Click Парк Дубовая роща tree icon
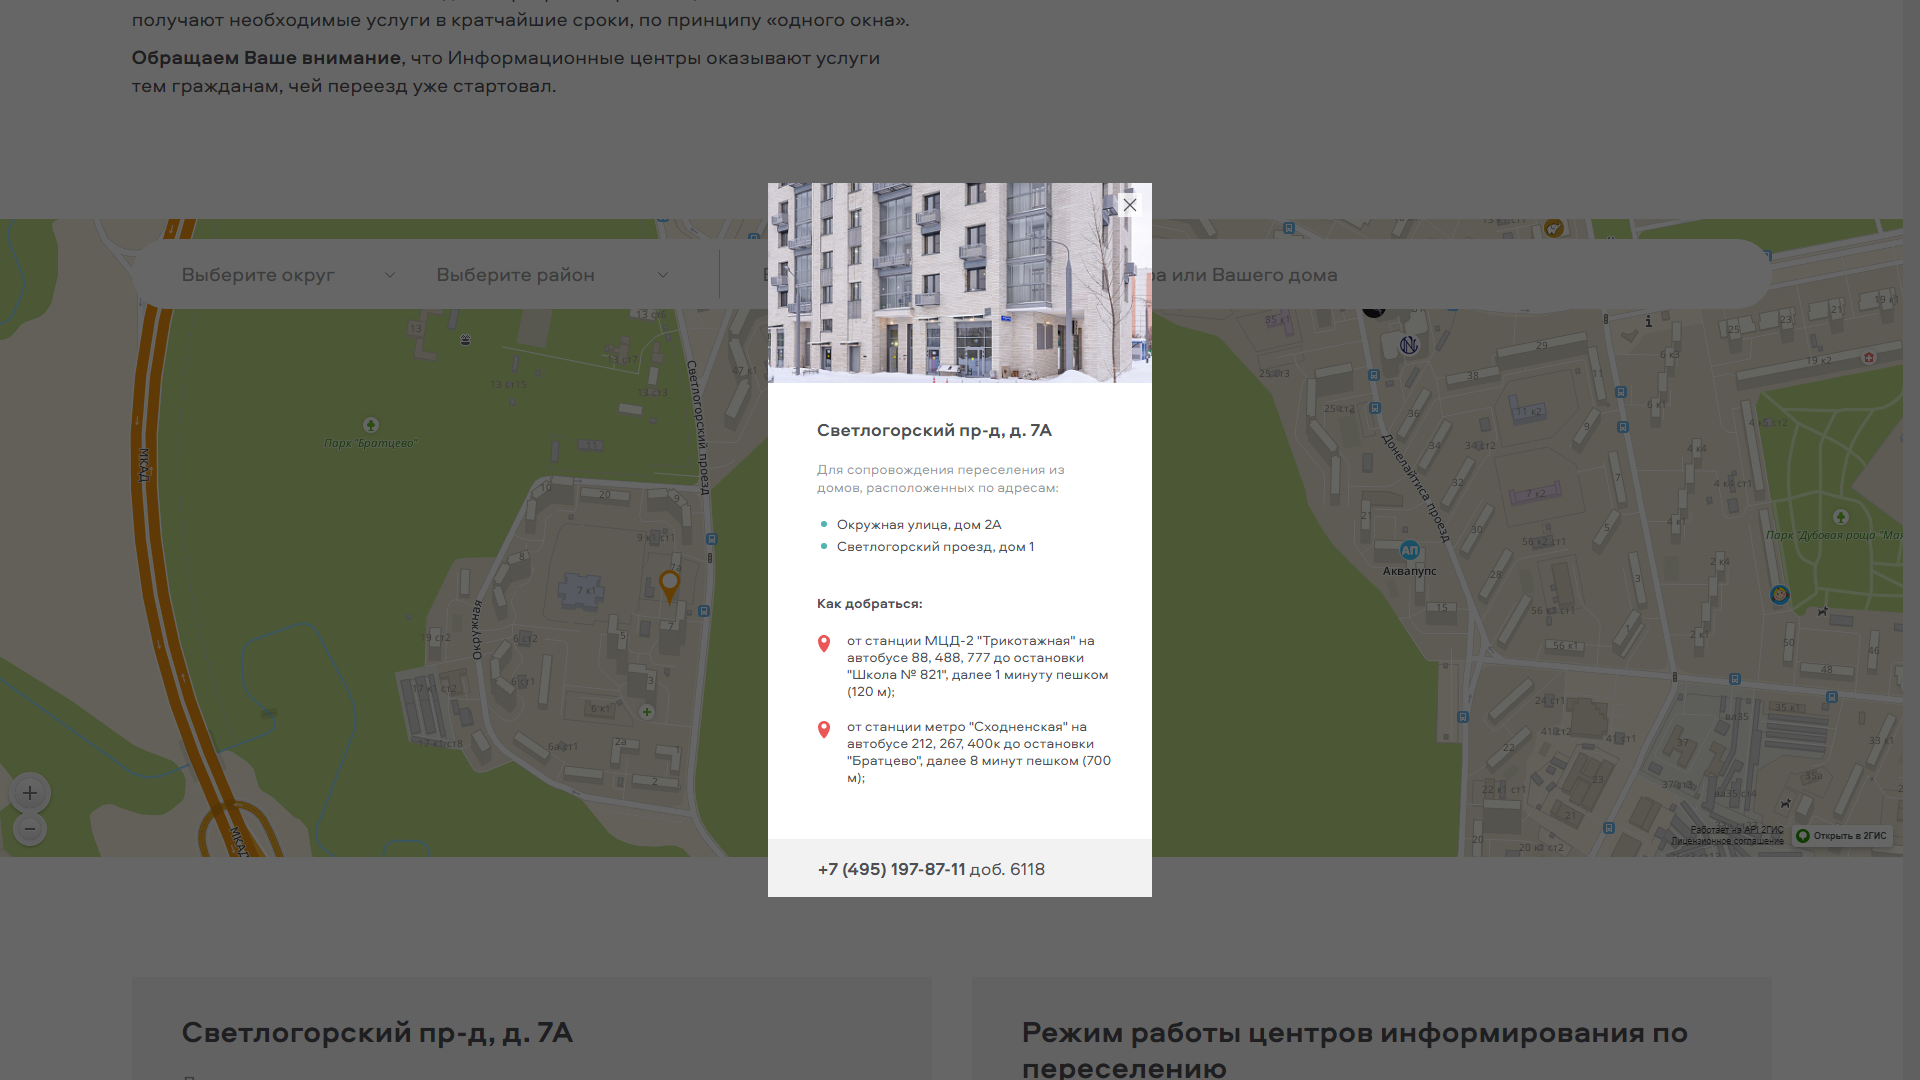The height and width of the screenshot is (1080, 1920). click(x=1841, y=517)
